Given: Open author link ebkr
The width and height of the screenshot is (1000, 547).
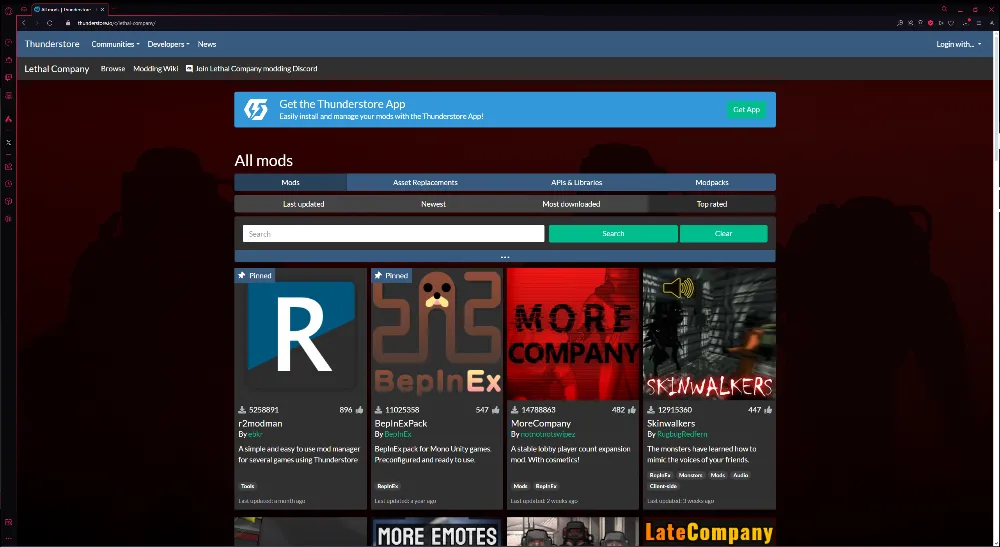Looking at the screenshot, I should (255, 434).
